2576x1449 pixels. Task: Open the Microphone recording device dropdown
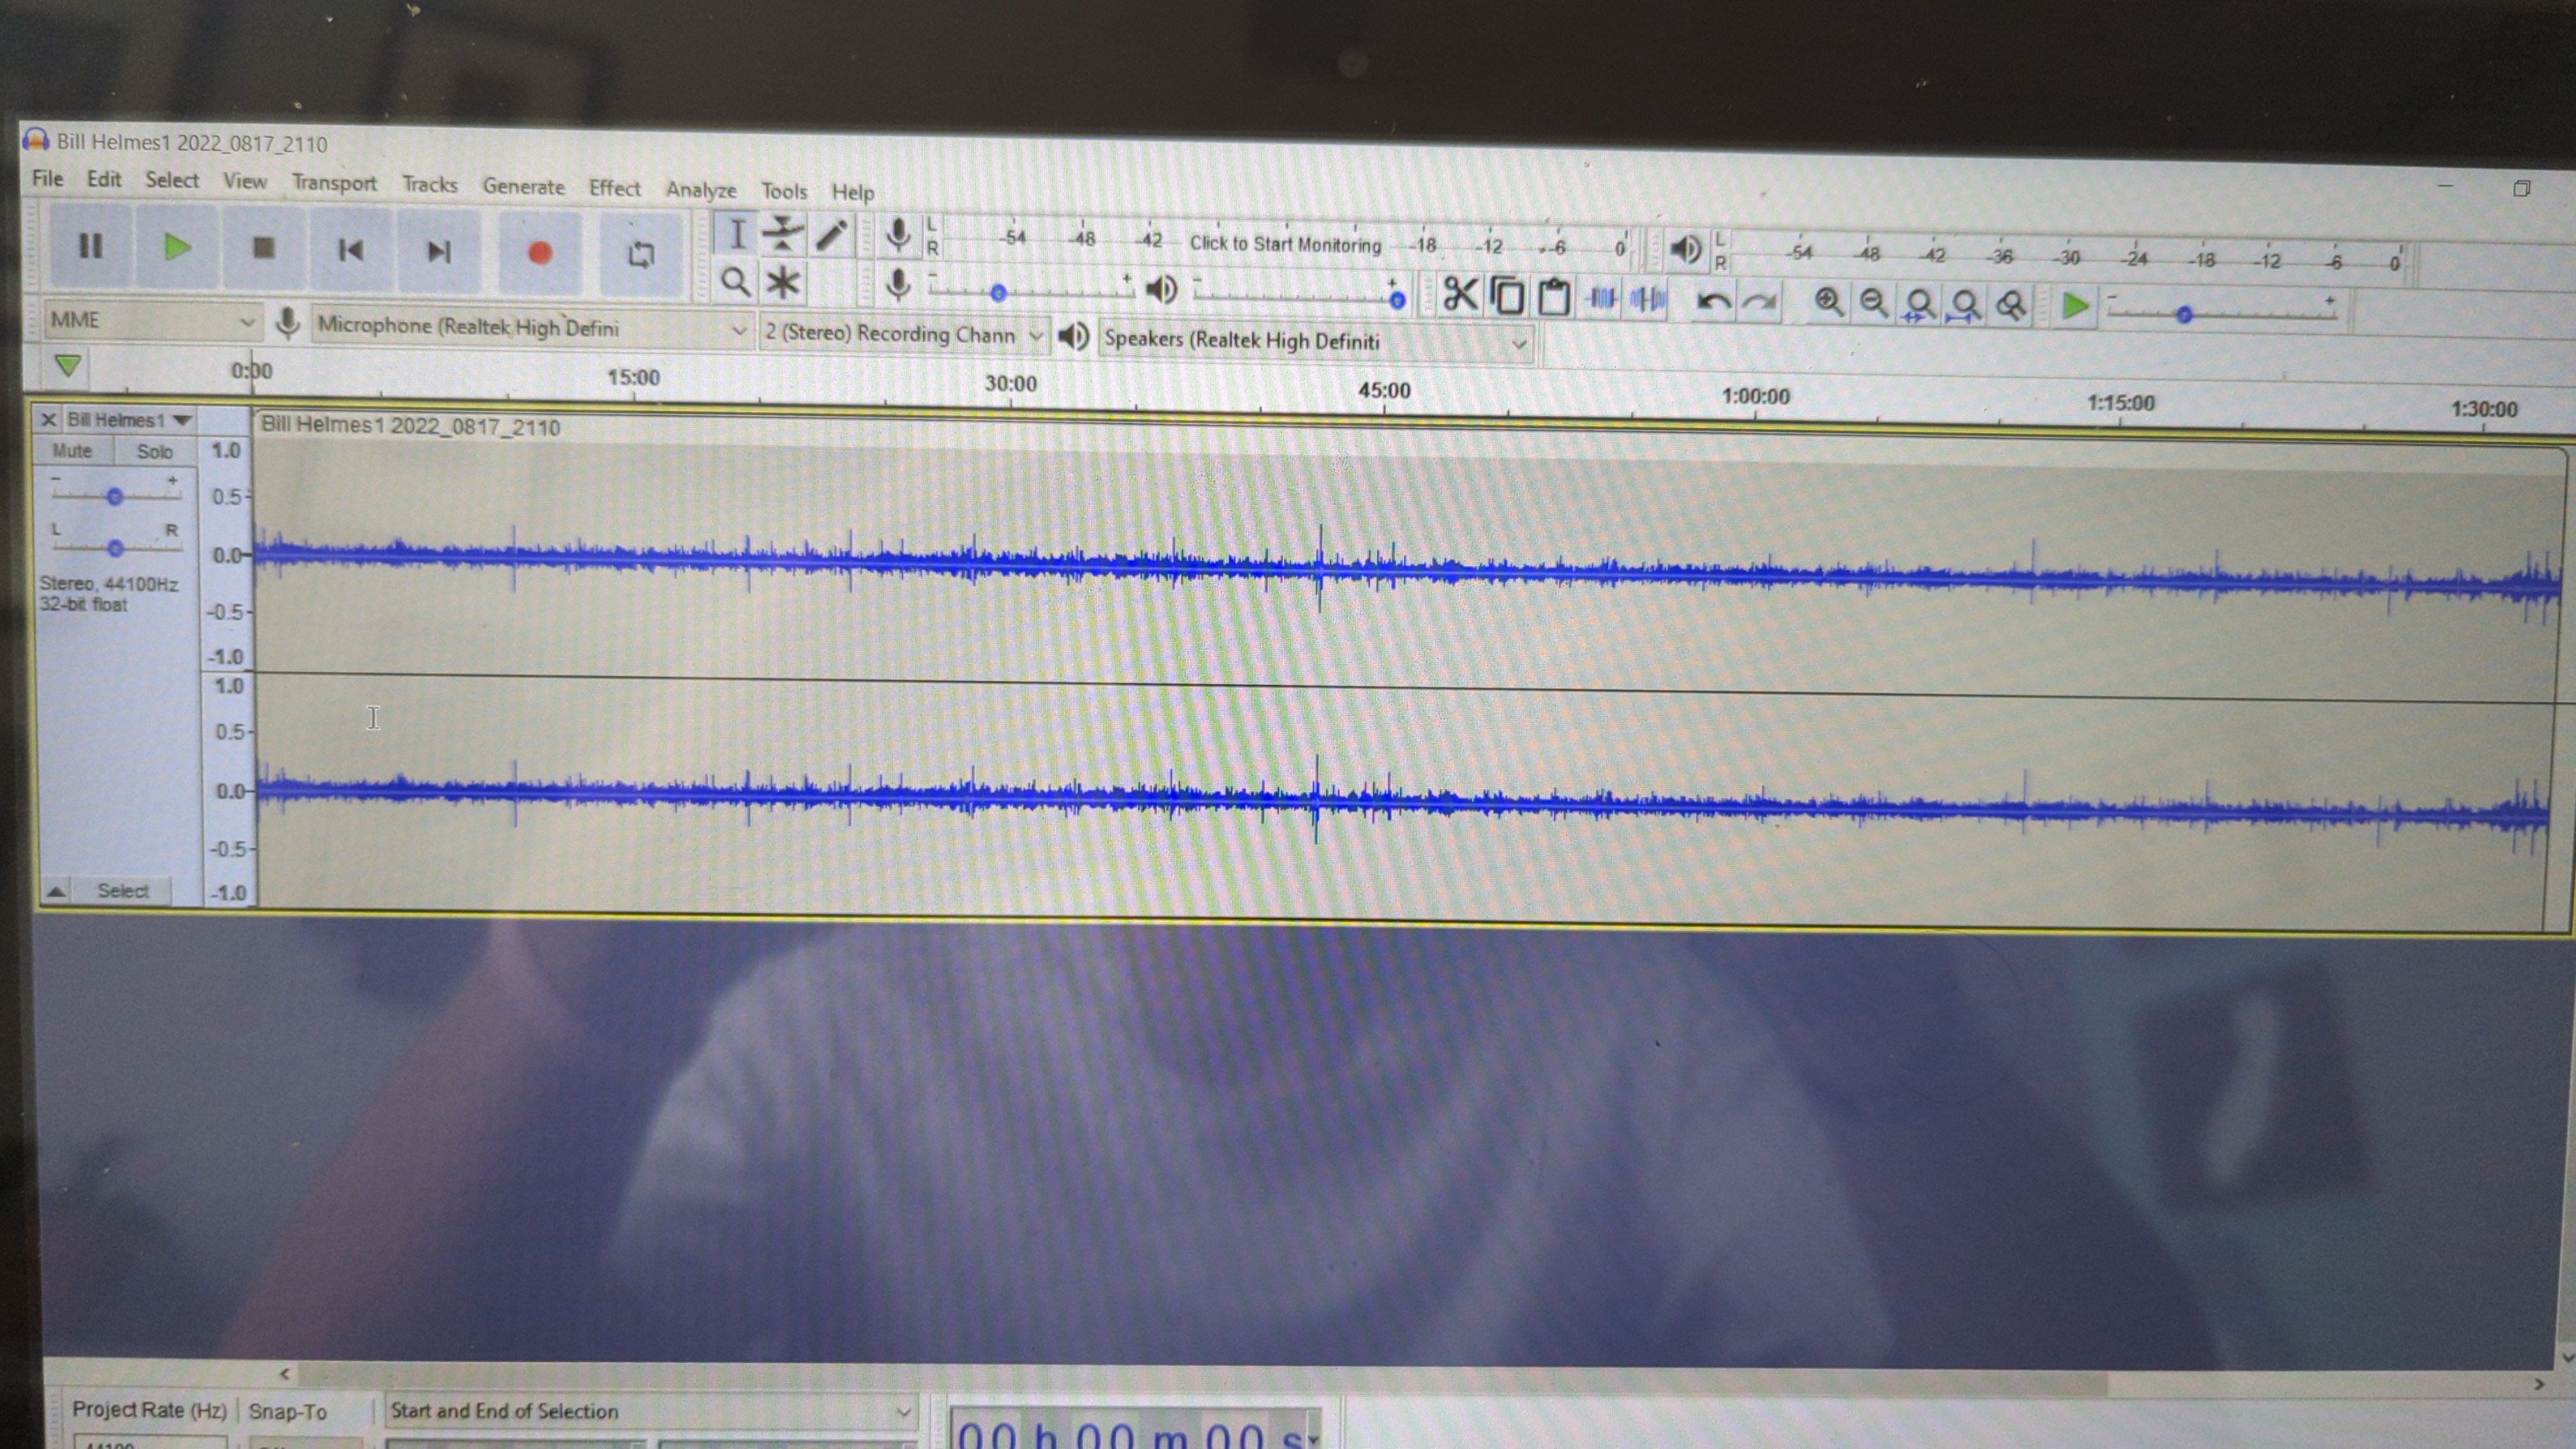click(531, 328)
